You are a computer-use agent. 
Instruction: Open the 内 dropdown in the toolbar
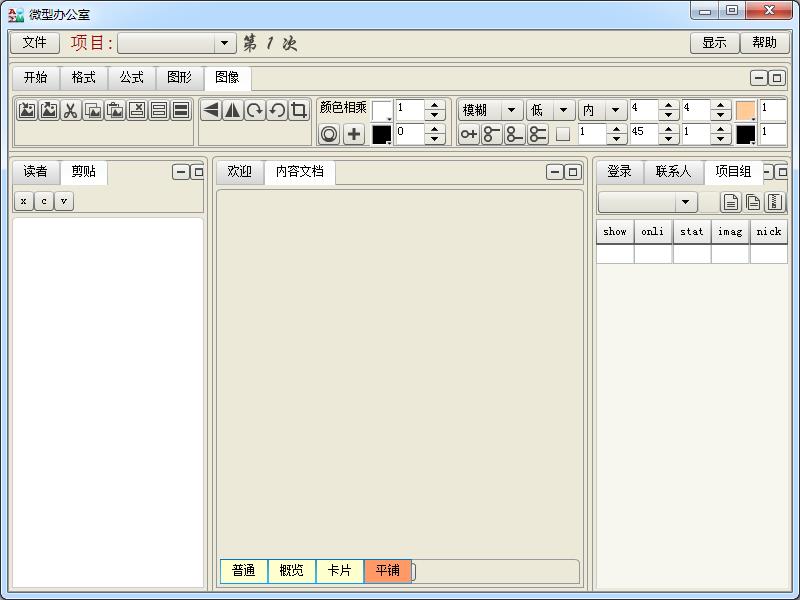click(602, 111)
